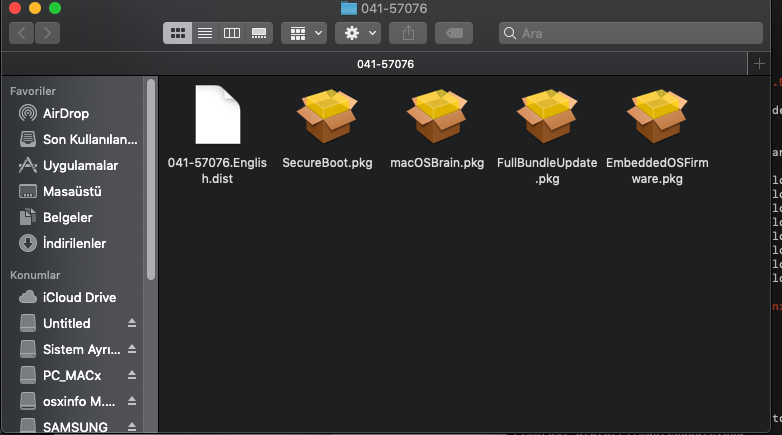Switch to gallery view mode
This screenshot has width=782, height=435.
[259, 33]
